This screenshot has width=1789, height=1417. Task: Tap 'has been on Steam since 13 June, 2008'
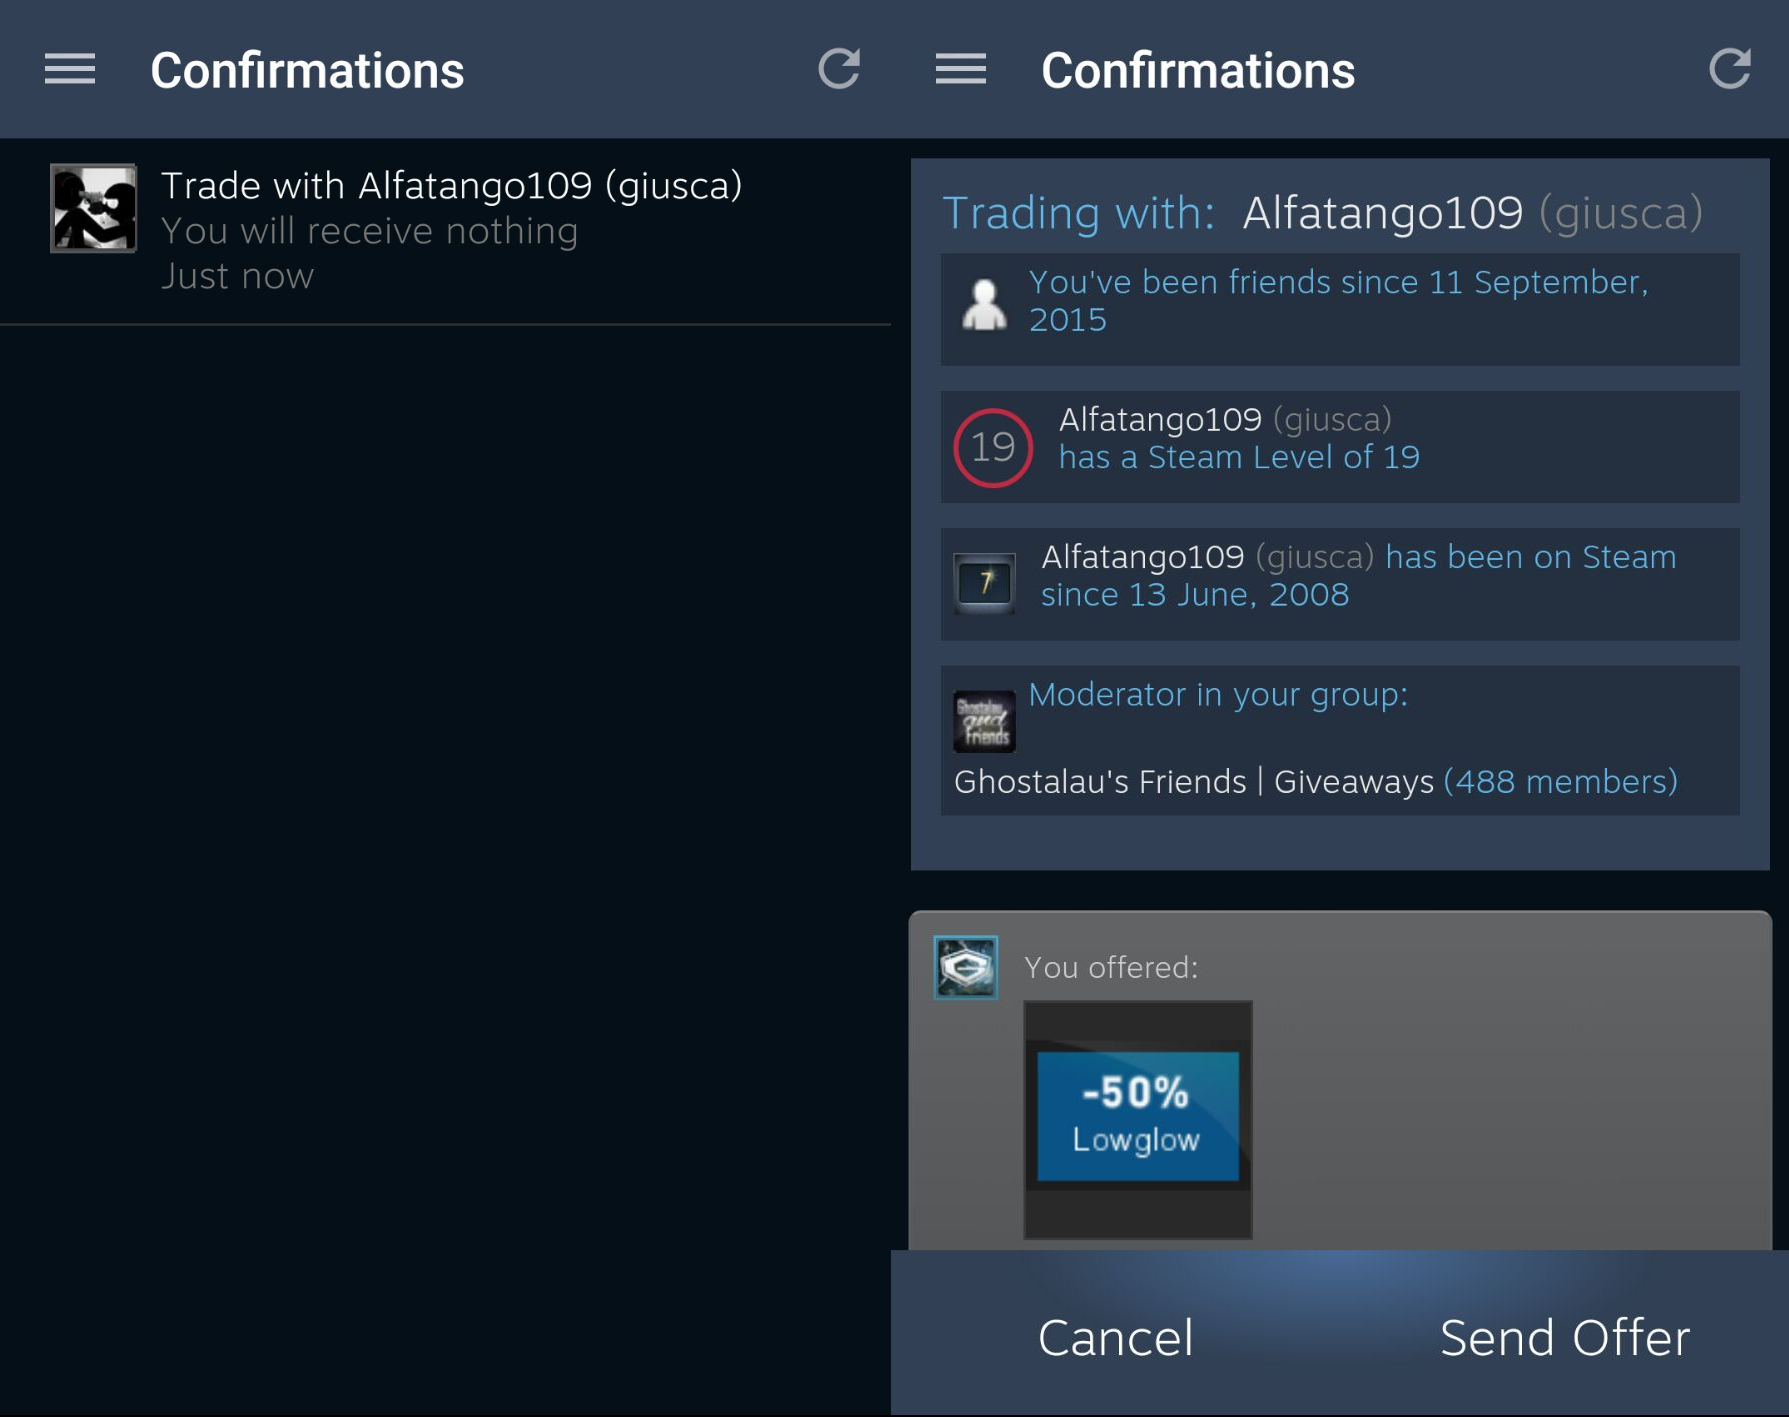[x=1359, y=575]
